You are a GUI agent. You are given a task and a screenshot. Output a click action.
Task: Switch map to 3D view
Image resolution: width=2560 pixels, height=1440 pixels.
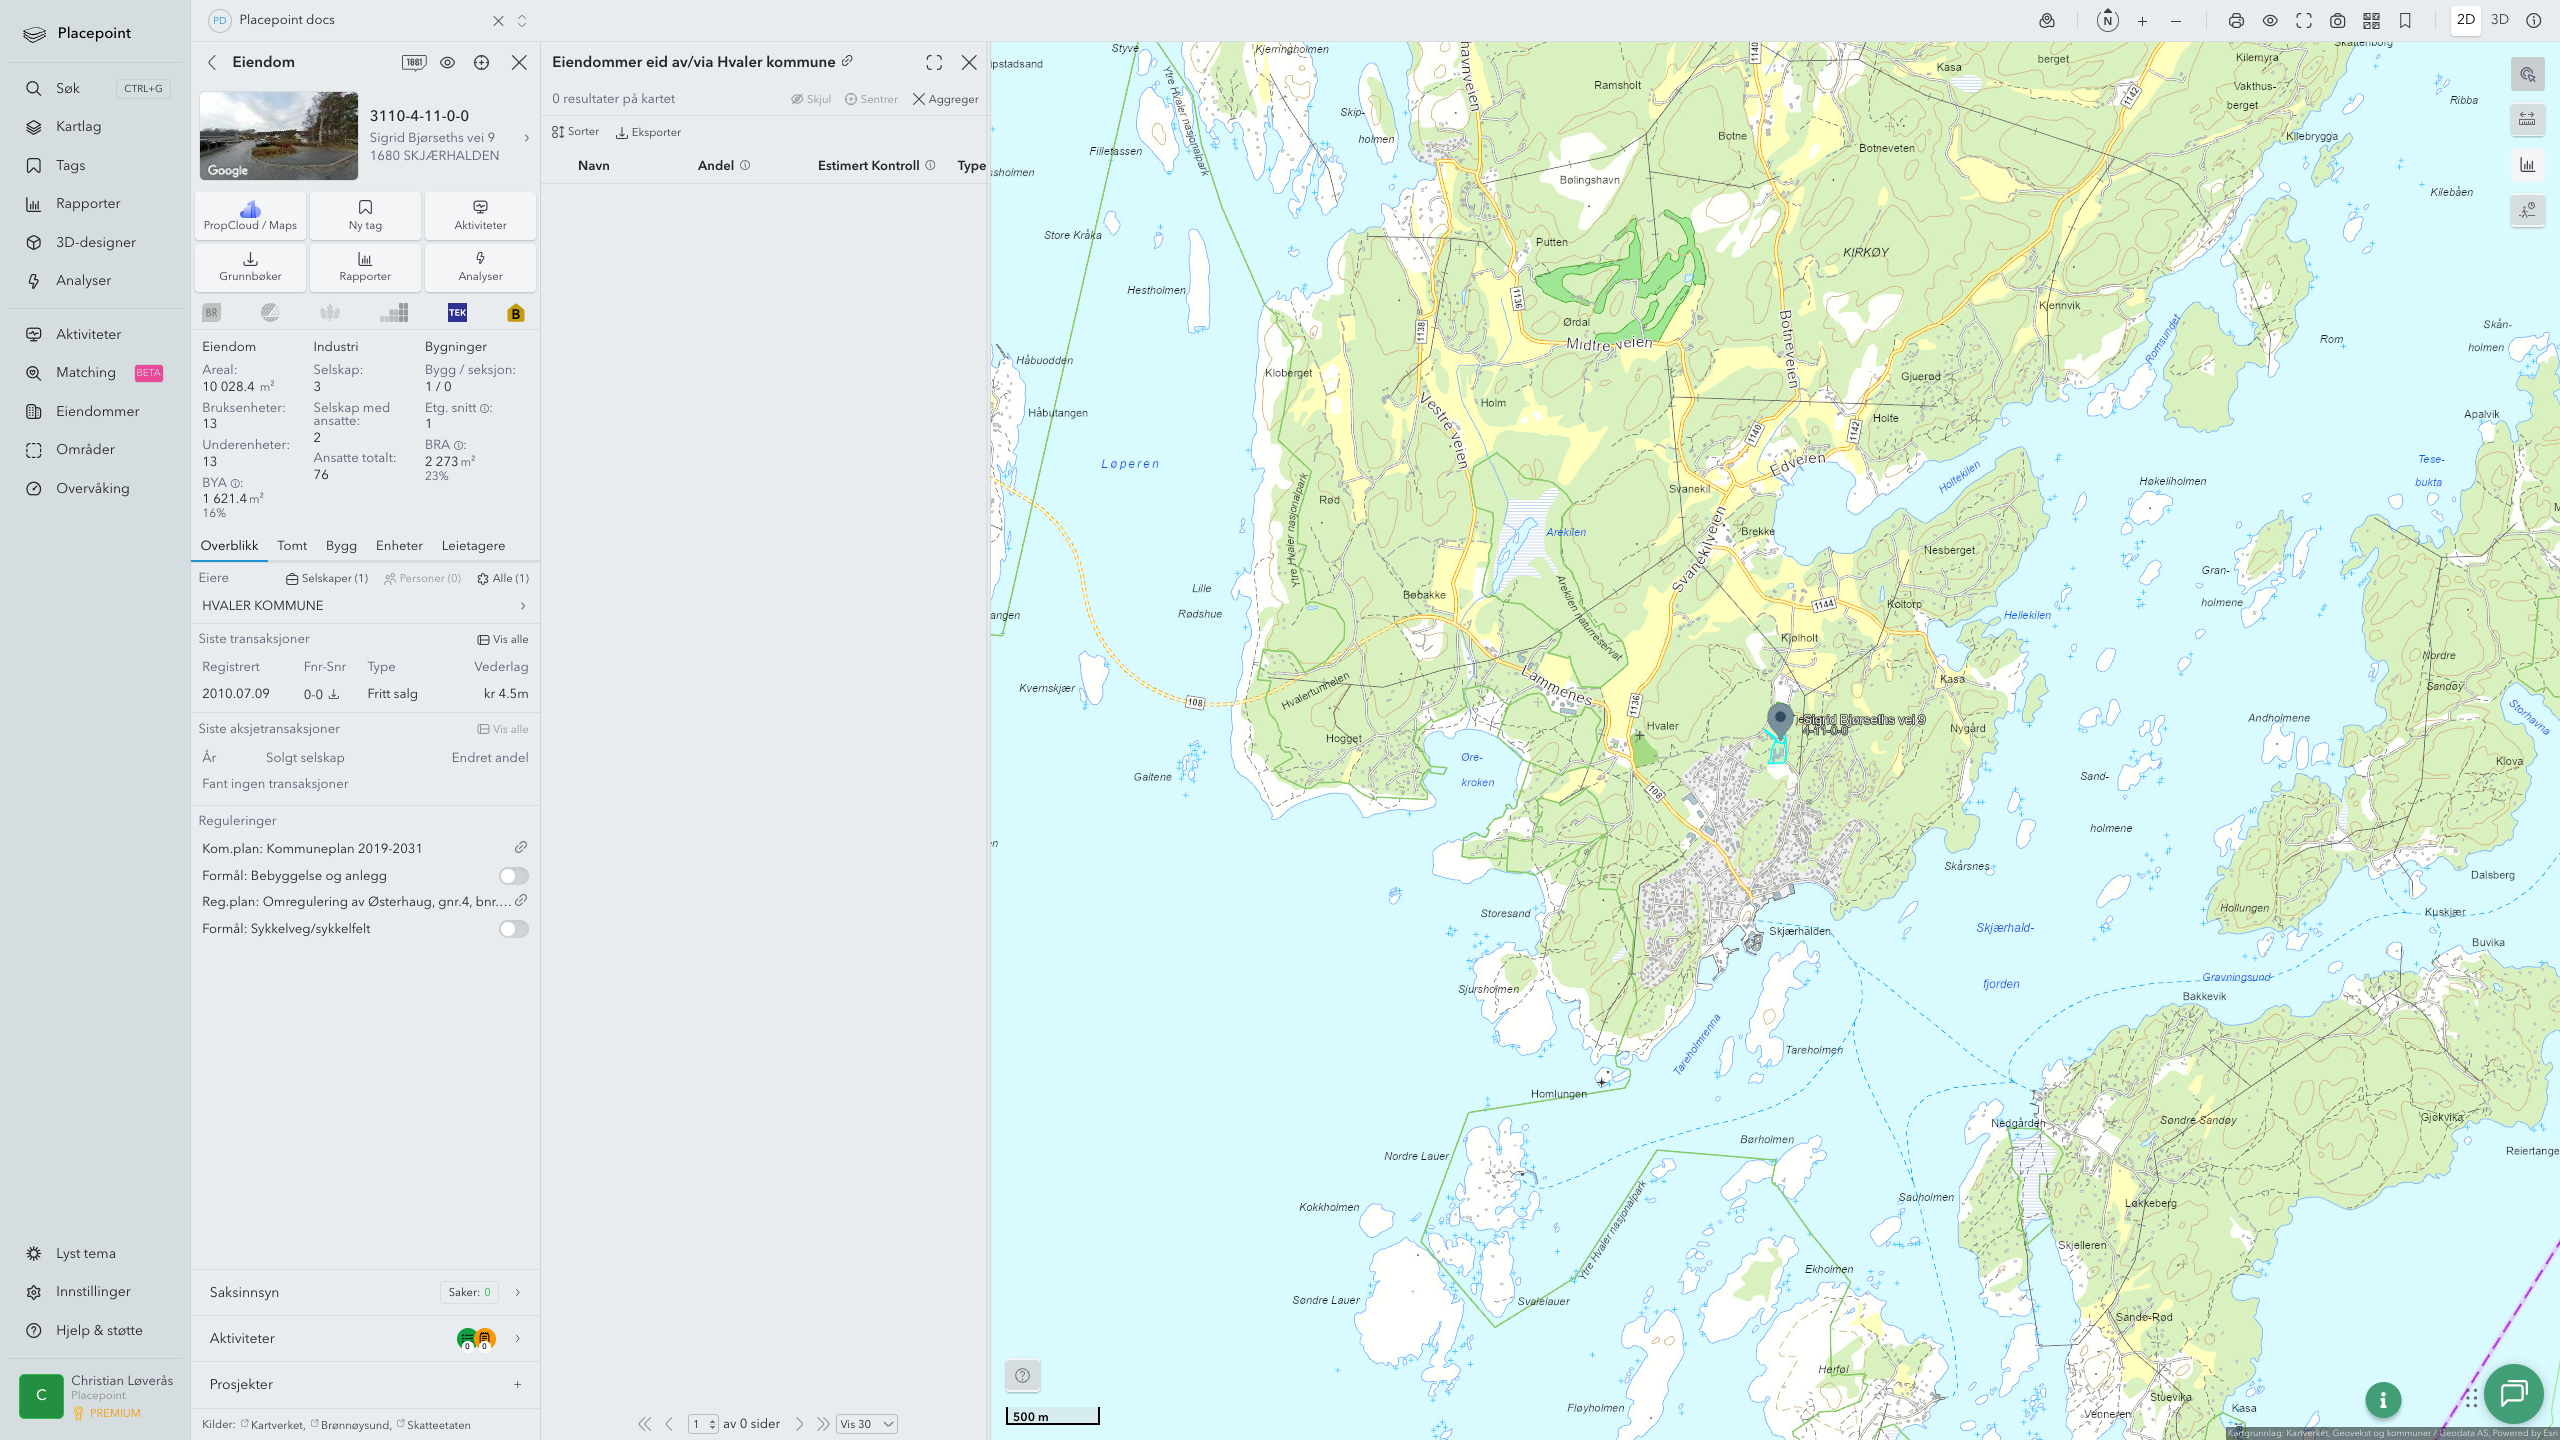click(2500, 20)
